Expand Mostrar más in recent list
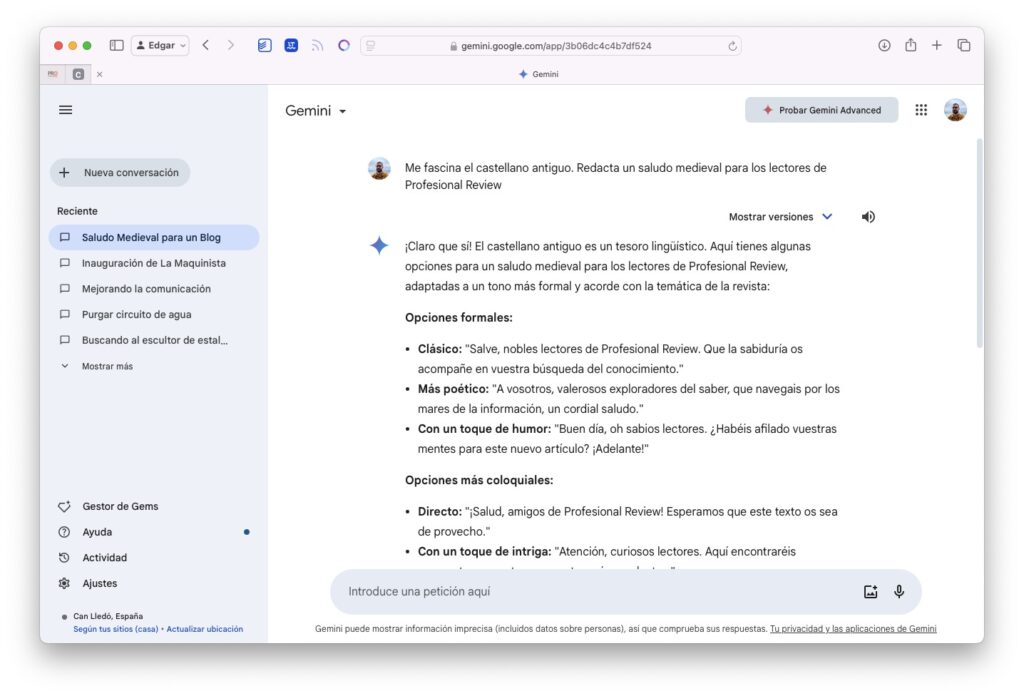 click(x=98, y=366)
